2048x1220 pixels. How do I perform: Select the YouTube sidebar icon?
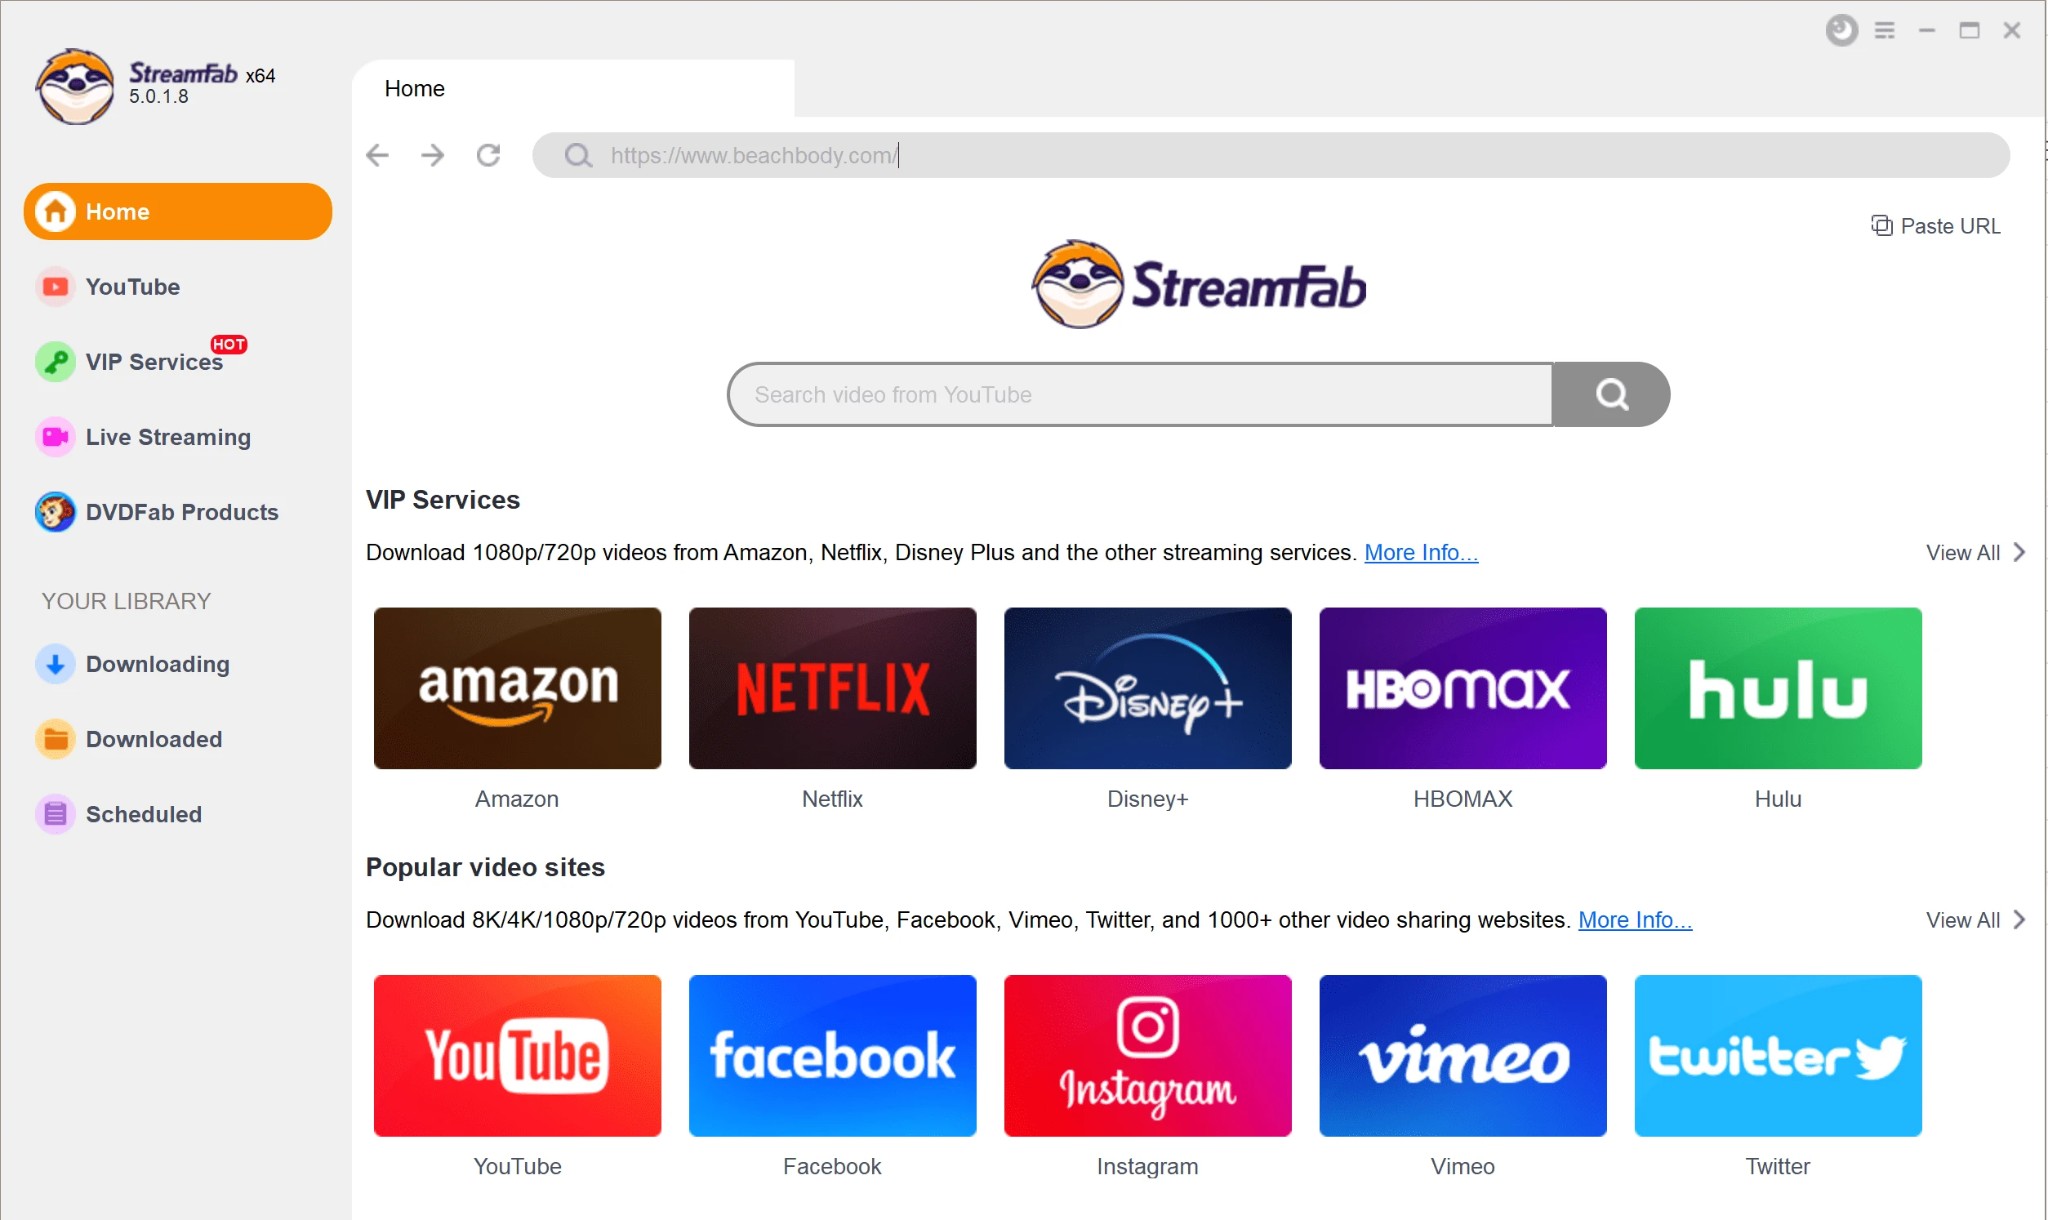(x=54, y=286)
